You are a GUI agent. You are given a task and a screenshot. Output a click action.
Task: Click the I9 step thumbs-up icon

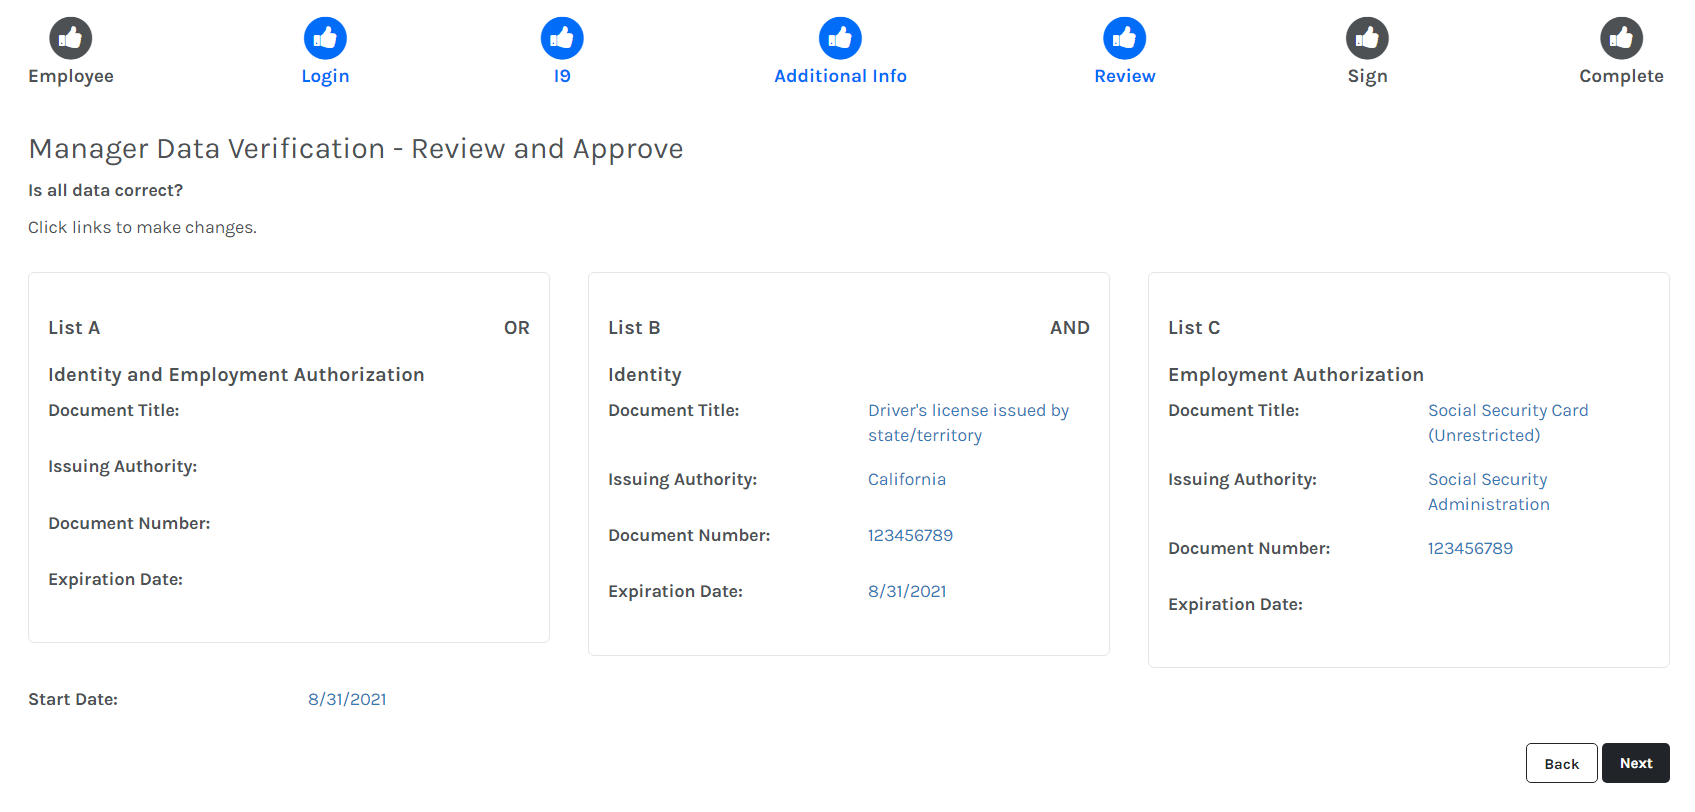coord(562,38)
